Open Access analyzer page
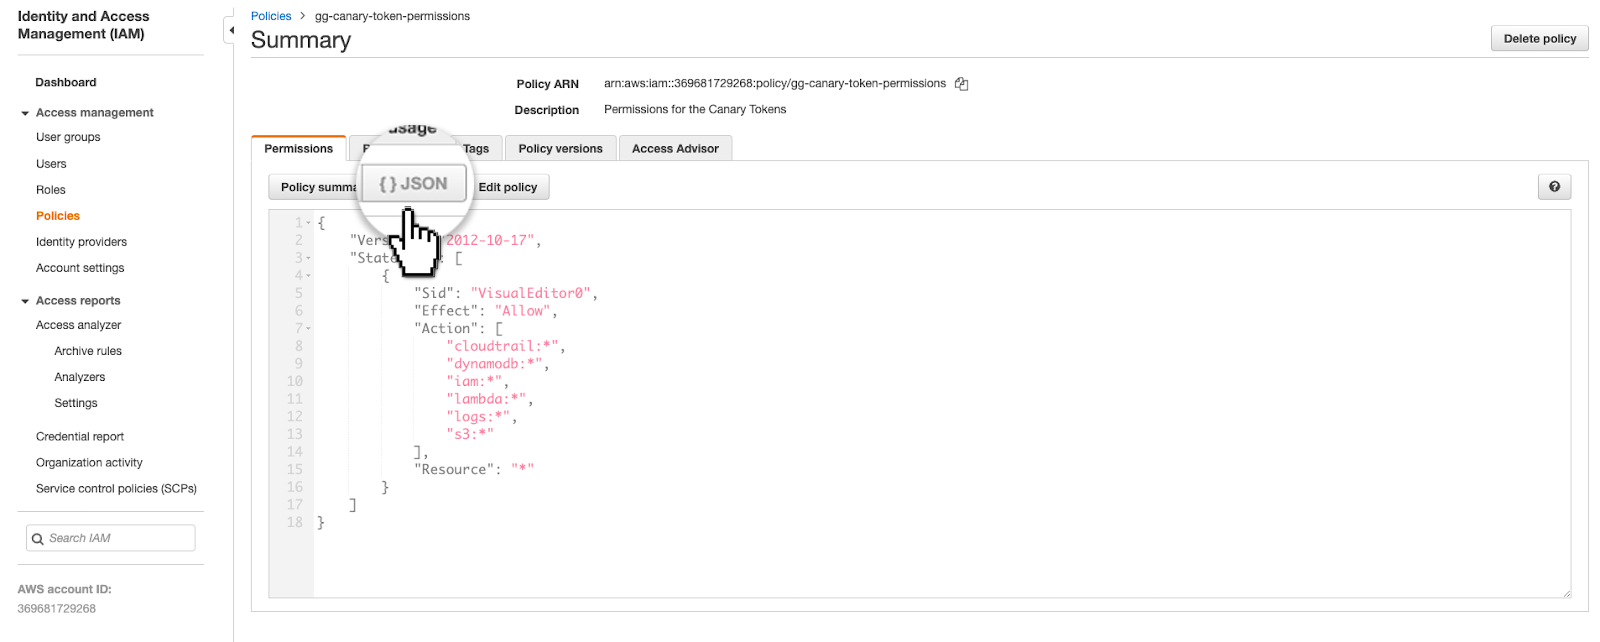The height and width of the screenshot is (642, 1600). 78,325
